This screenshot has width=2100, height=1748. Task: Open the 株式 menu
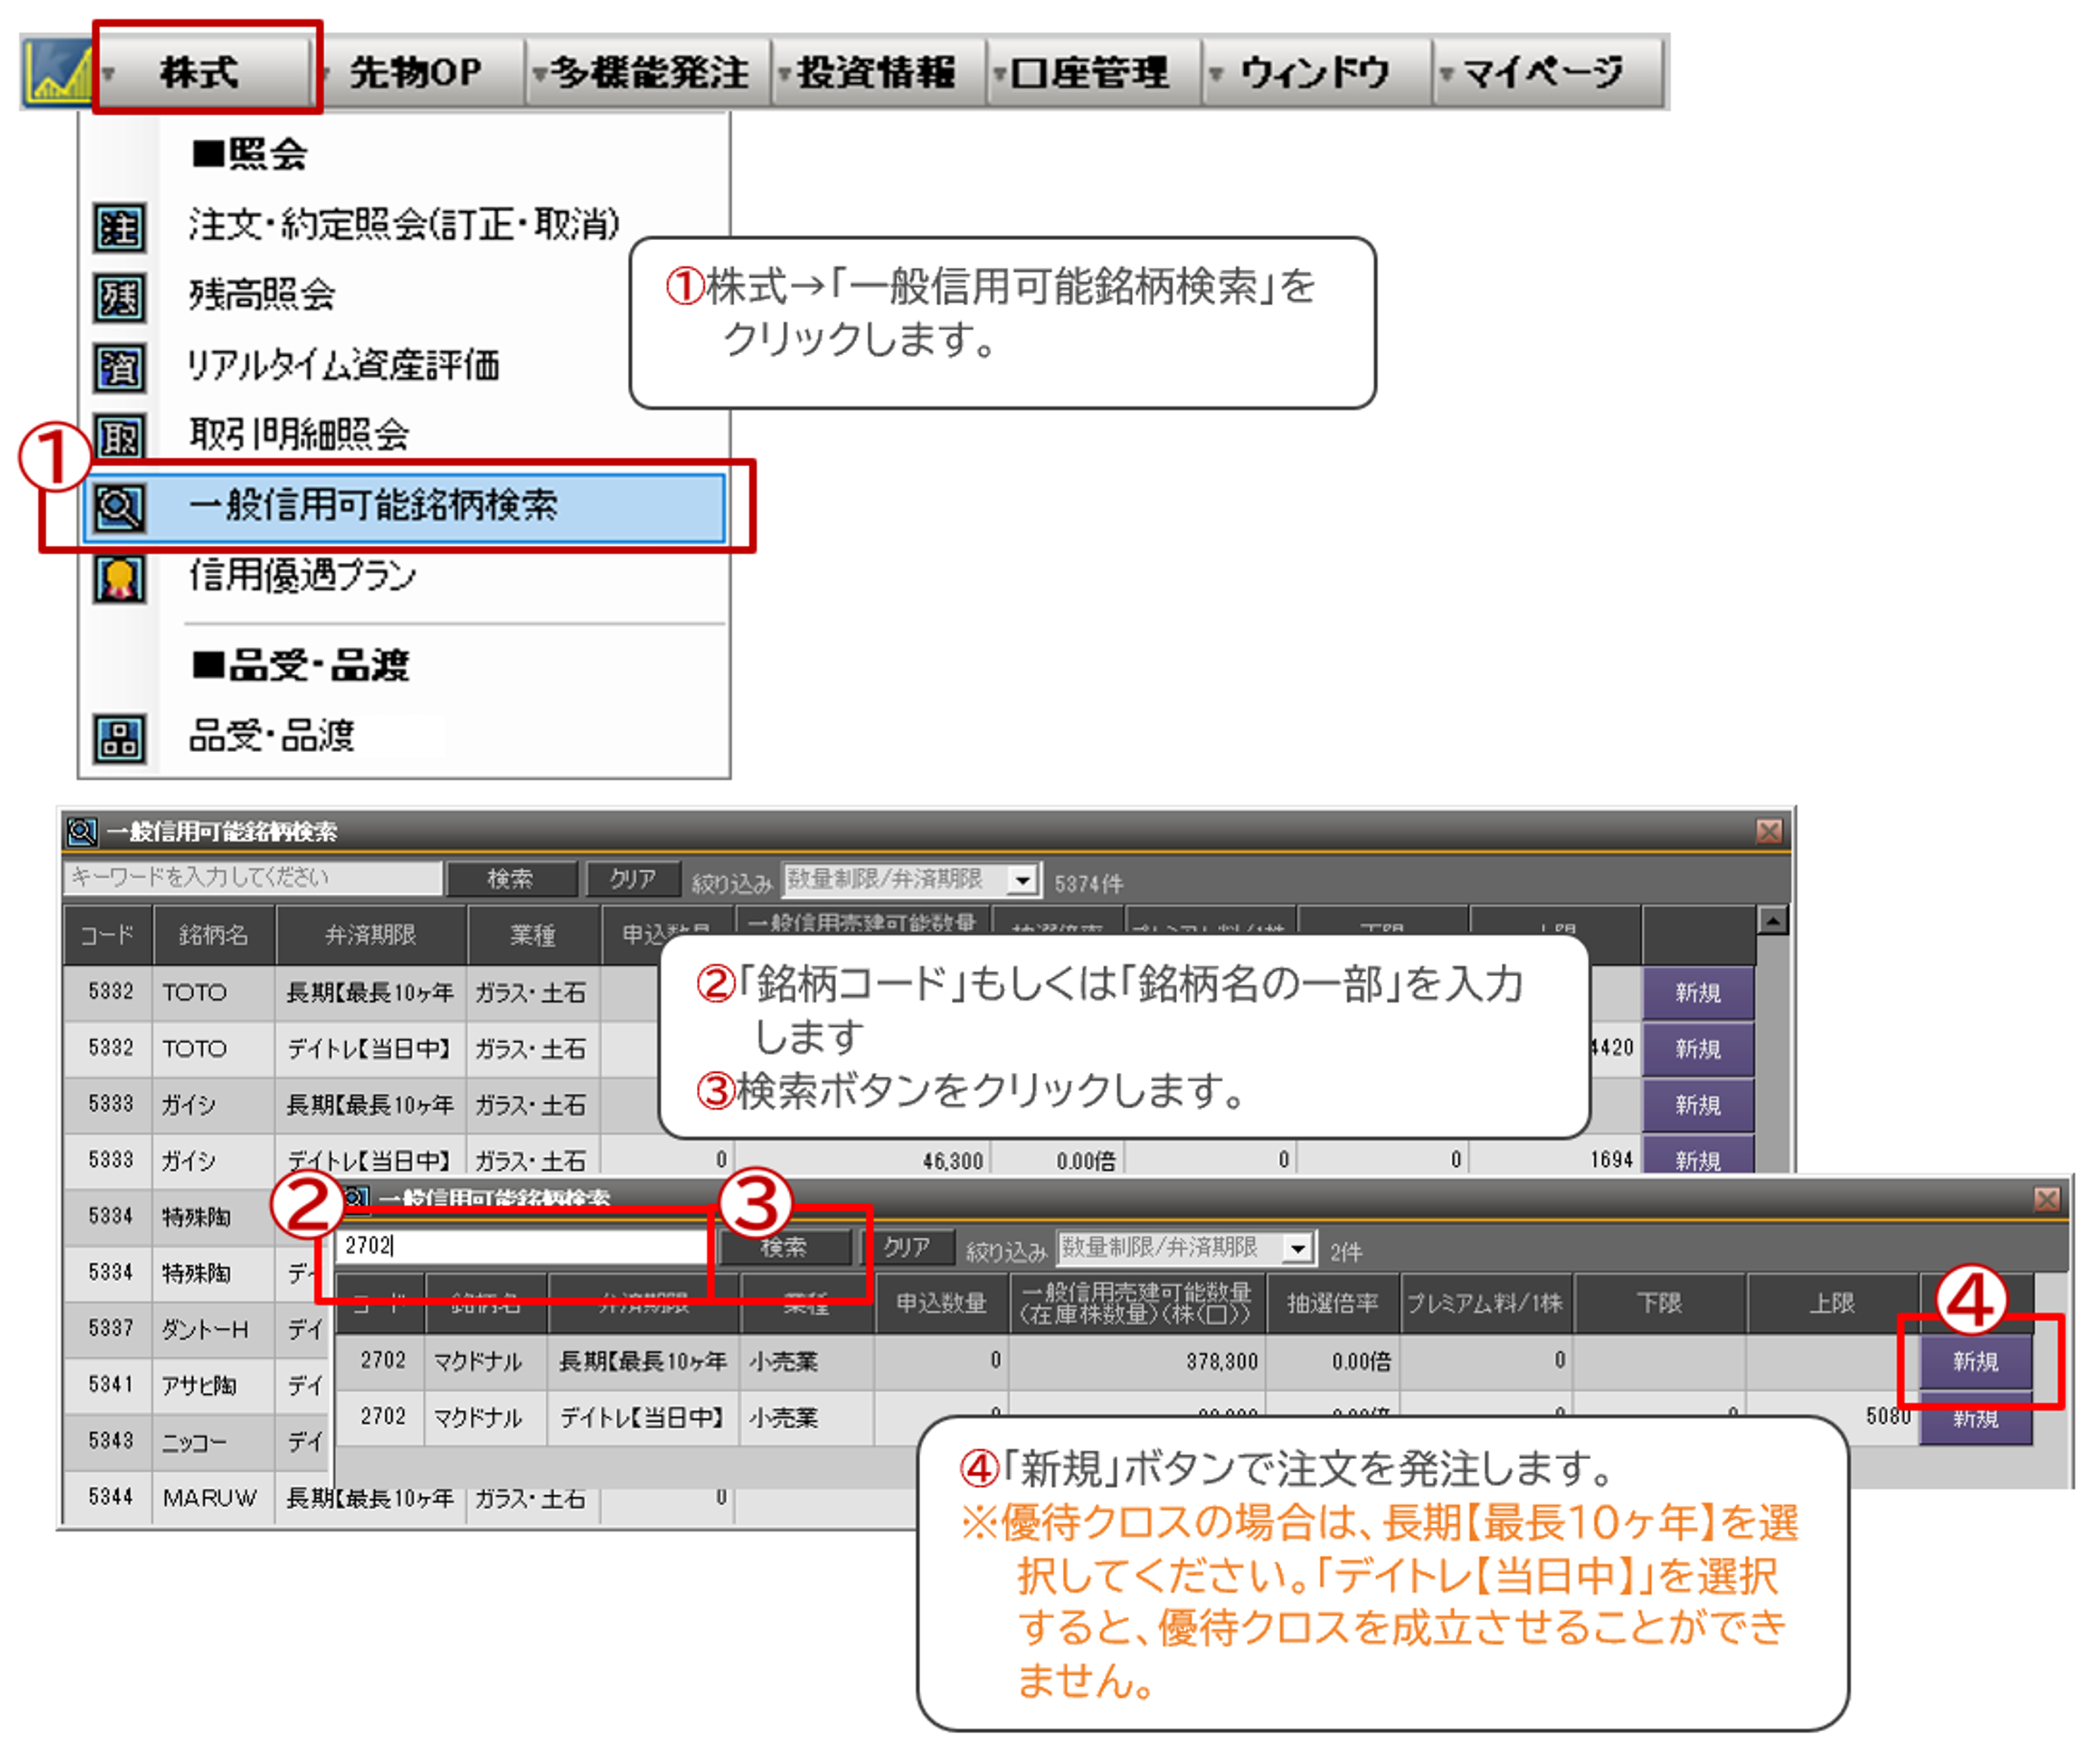[x=200, y=72]
